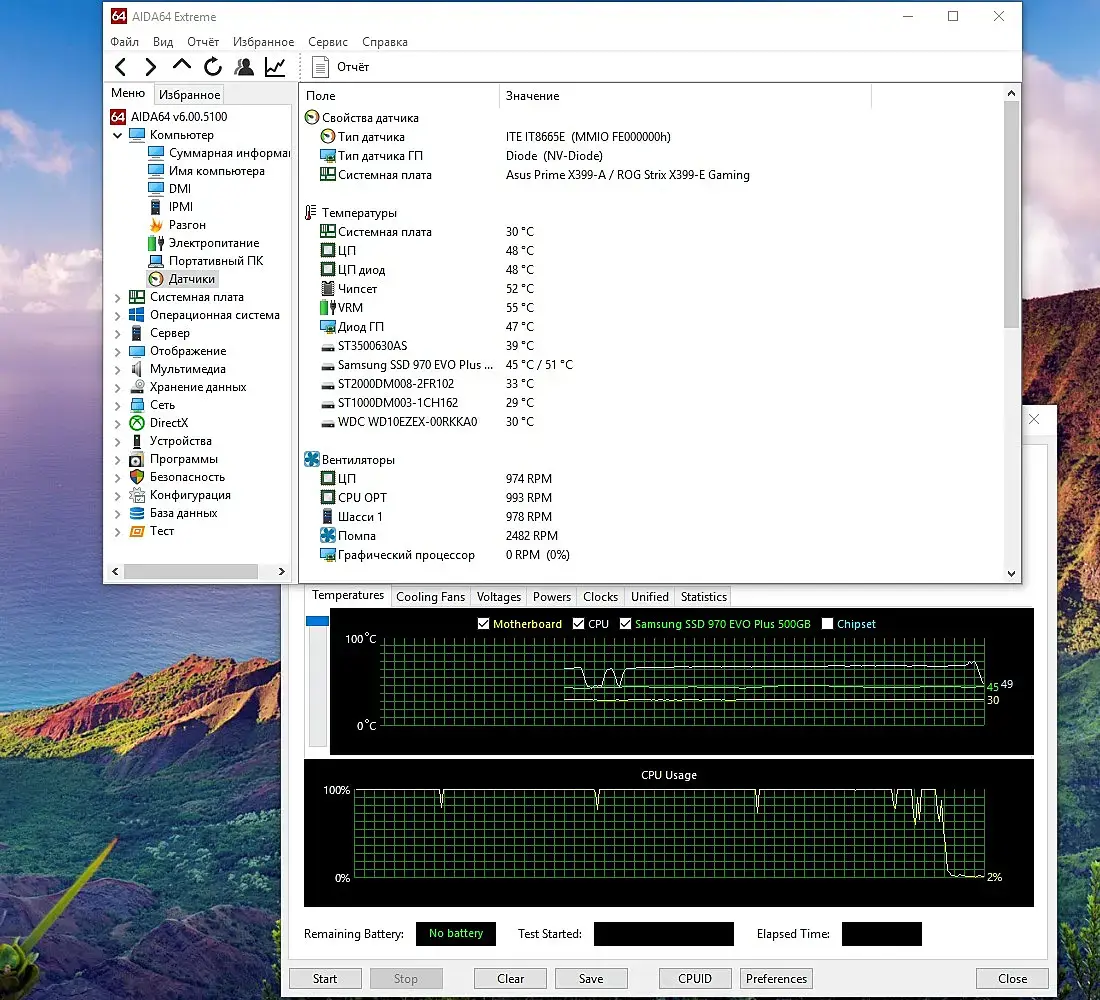Click the Save button

(x=591, y=978)
